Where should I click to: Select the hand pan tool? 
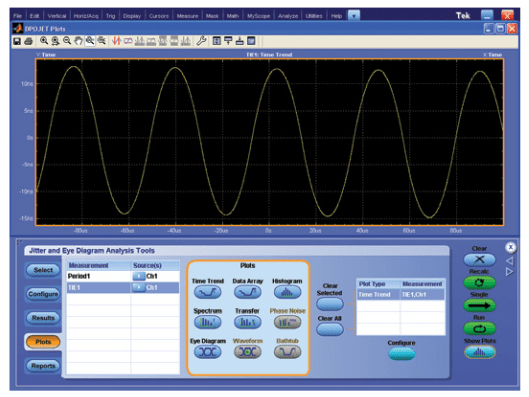[78, 41]
